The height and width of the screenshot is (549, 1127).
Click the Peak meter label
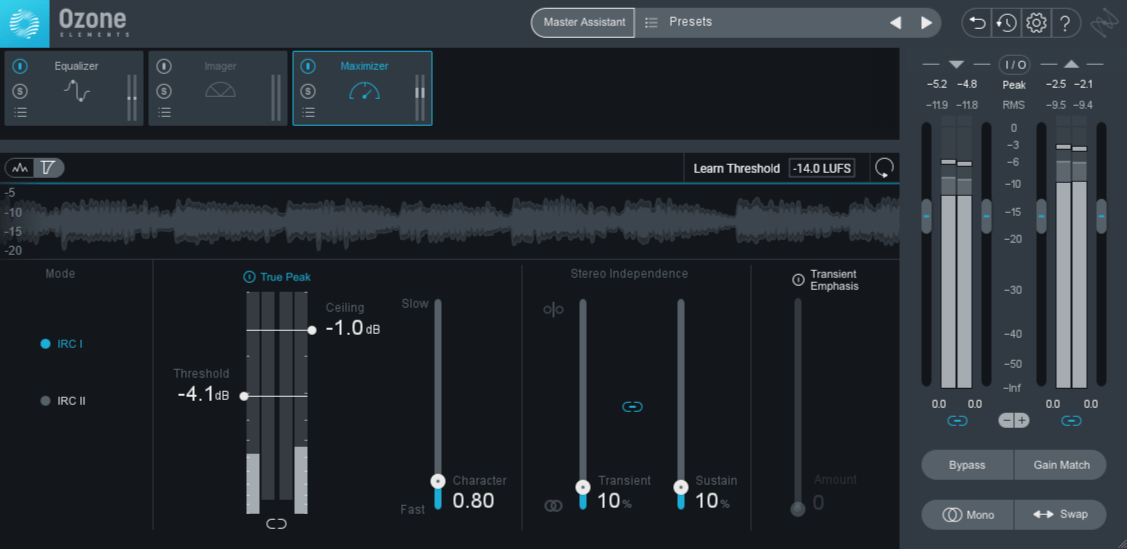[1014, 85]
